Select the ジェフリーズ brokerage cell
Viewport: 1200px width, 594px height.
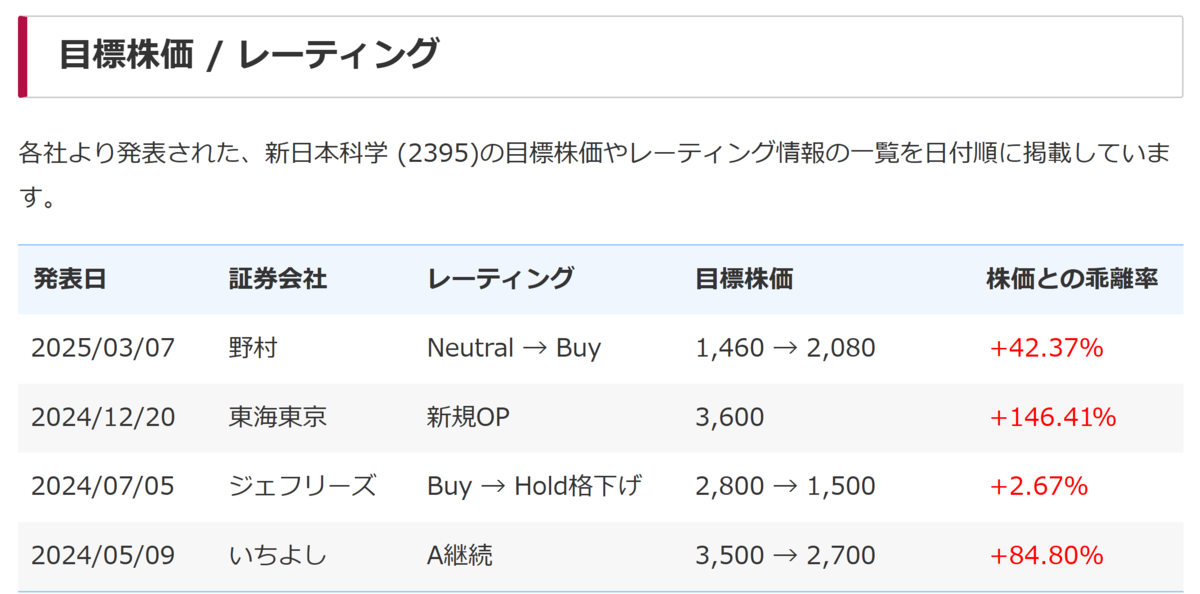click(x=302, y=486)
